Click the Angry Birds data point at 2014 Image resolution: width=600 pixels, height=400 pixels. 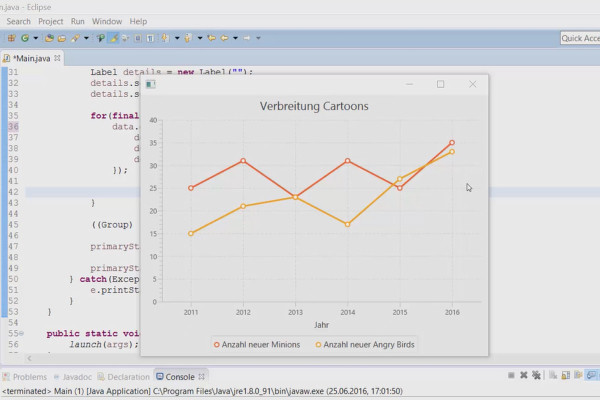tap(347, 224)
